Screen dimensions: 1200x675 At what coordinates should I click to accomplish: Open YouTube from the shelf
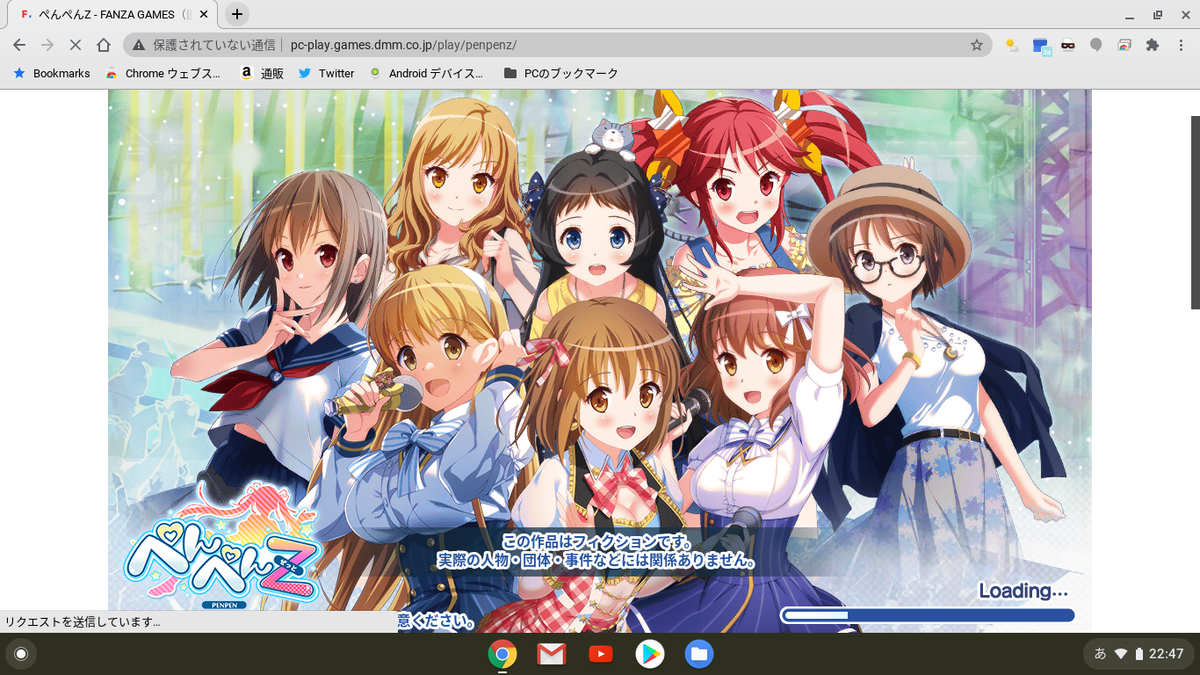pos(601,654)
